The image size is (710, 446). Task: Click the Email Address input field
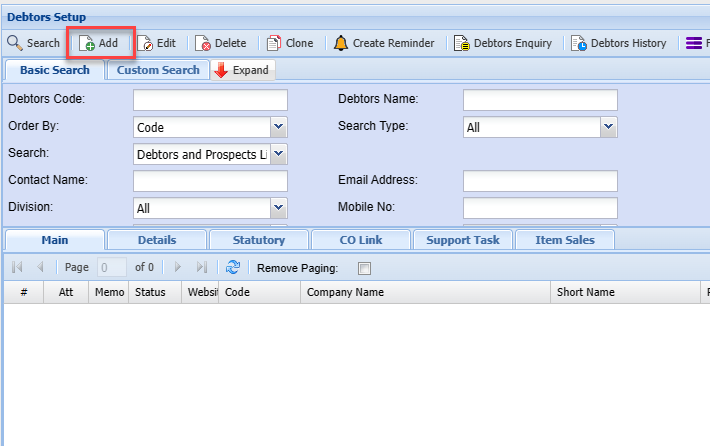(540, 181)
